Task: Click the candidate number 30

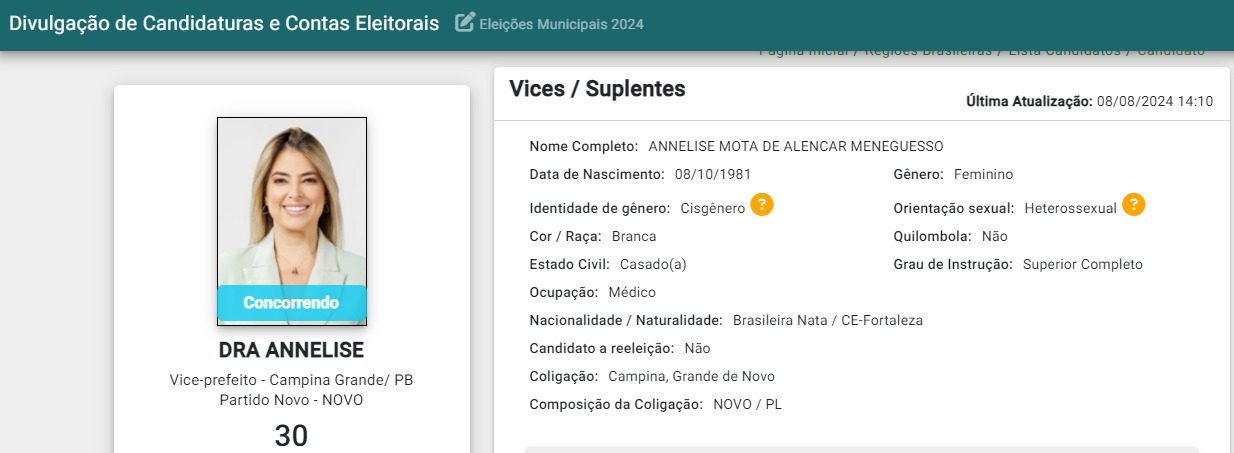Action: coord(291,436)
